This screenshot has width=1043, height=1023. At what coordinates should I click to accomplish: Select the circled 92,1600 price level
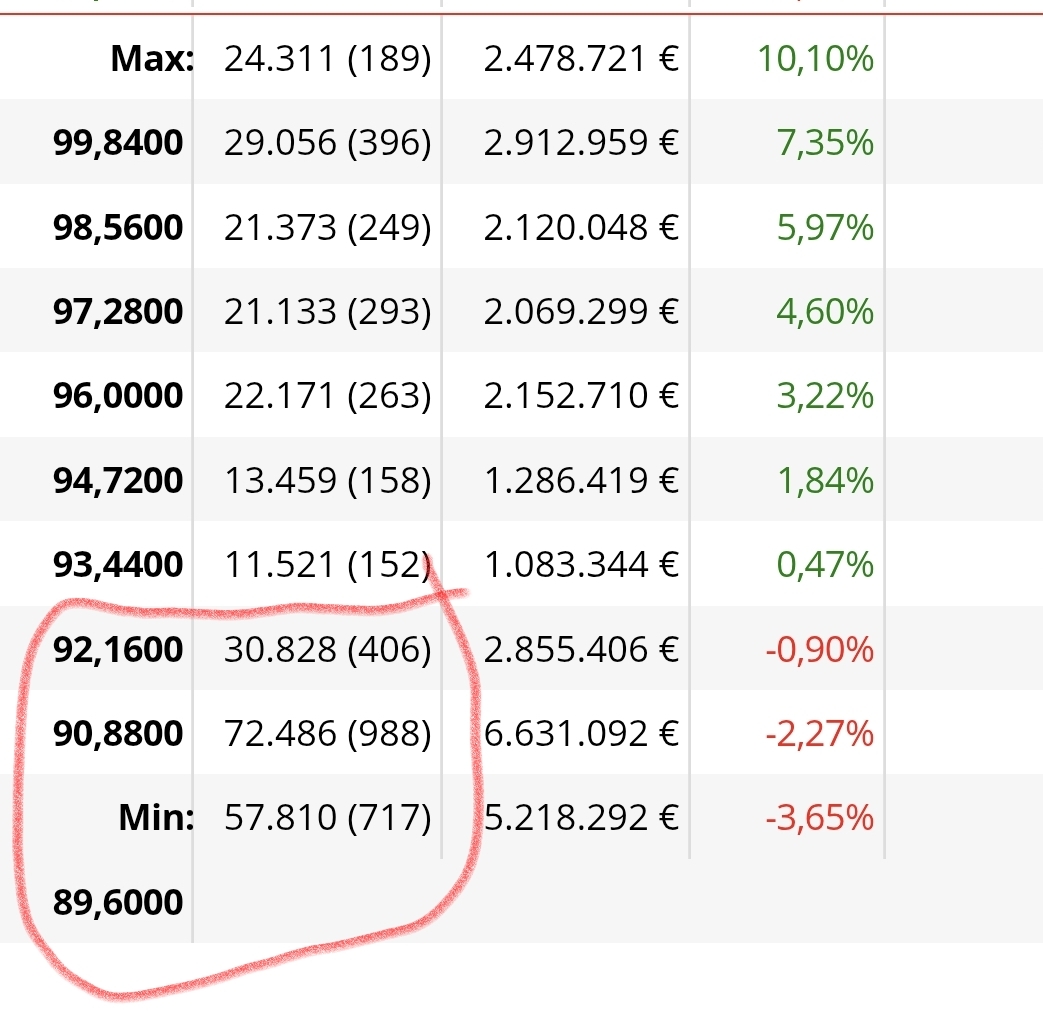coord(118,650)
